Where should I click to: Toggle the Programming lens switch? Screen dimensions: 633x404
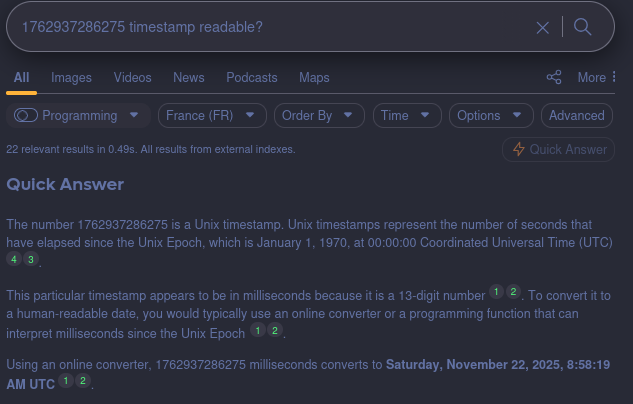(26, 115)
